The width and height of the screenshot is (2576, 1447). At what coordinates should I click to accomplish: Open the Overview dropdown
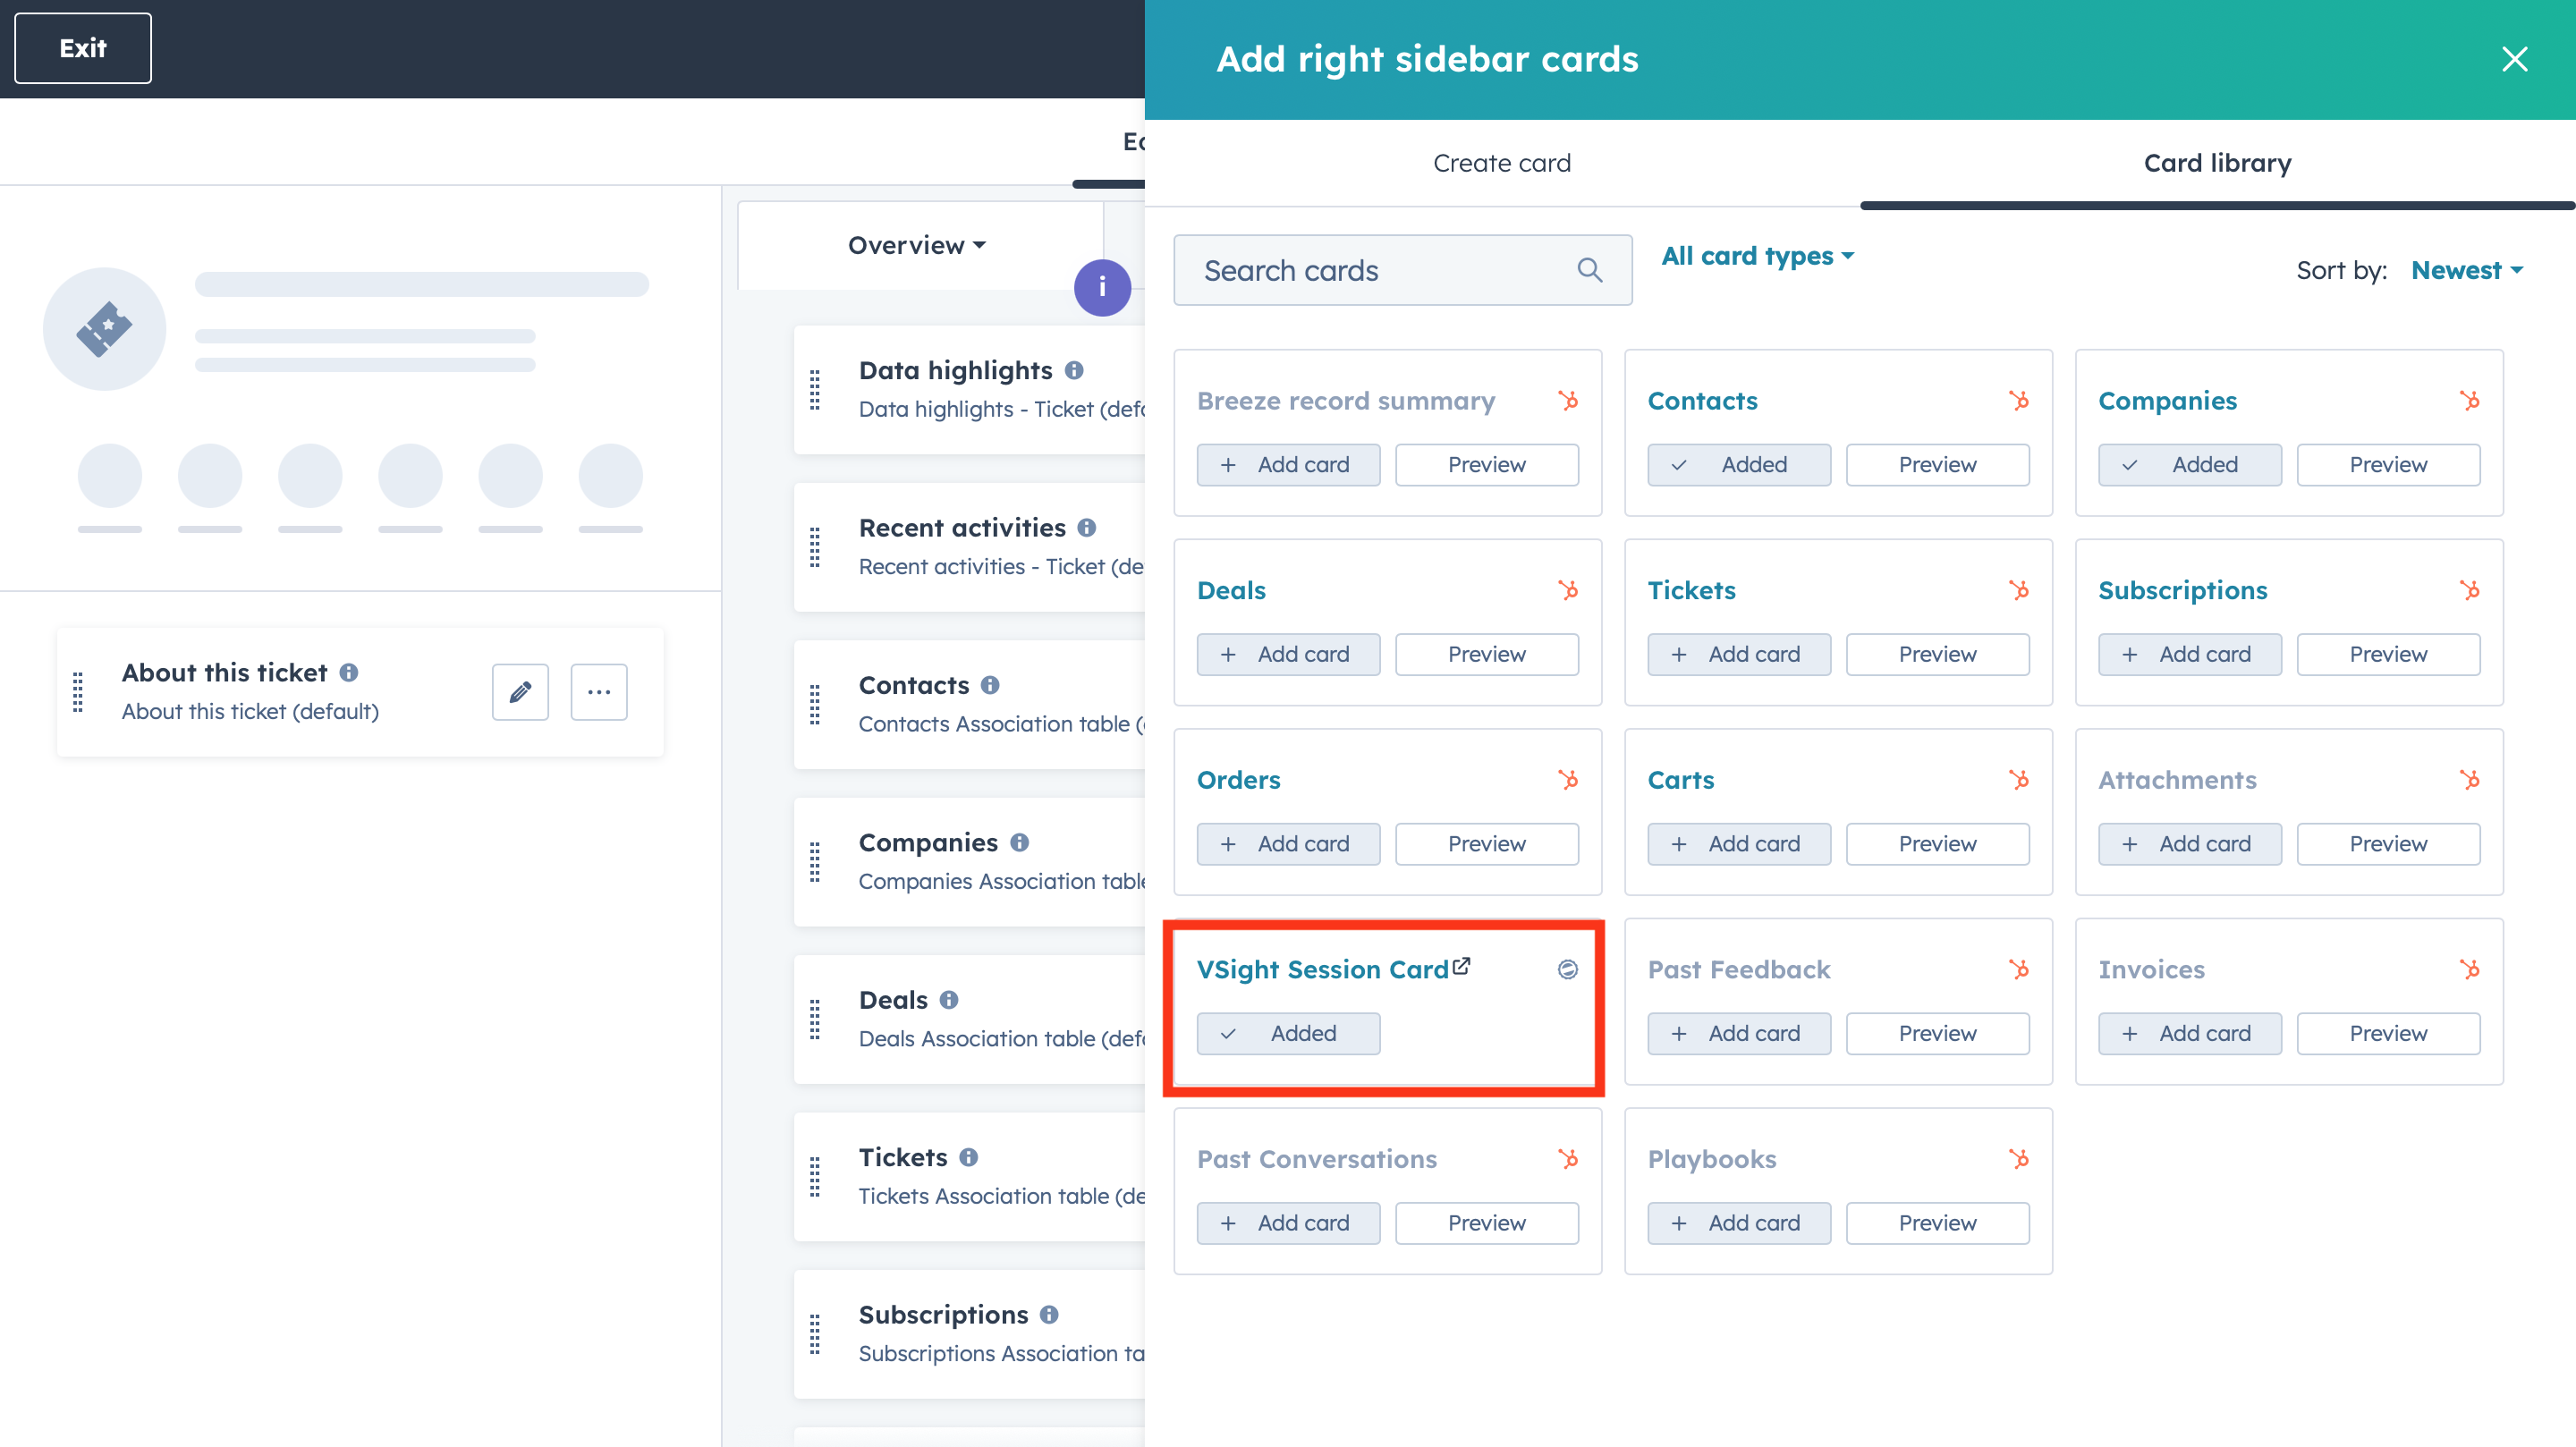click(917, 245)
